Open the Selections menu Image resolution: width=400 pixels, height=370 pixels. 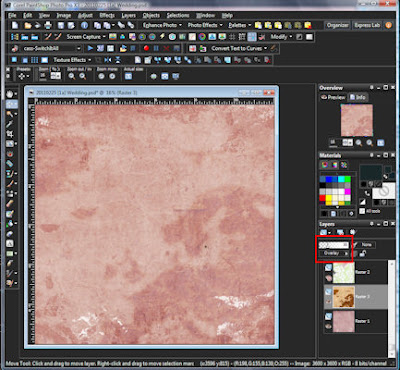pyautogui.click(x=178, y=15)
